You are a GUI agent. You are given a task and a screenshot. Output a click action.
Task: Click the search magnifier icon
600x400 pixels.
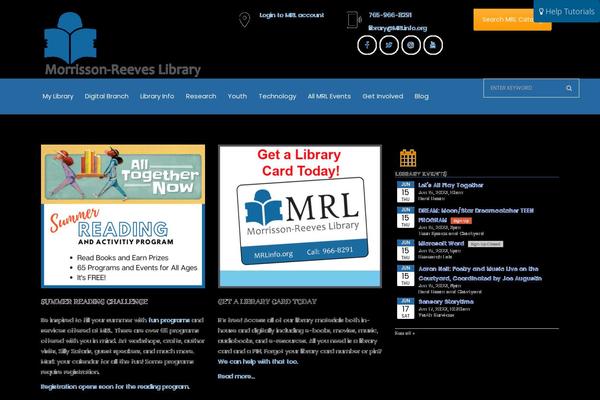(569, 88)
